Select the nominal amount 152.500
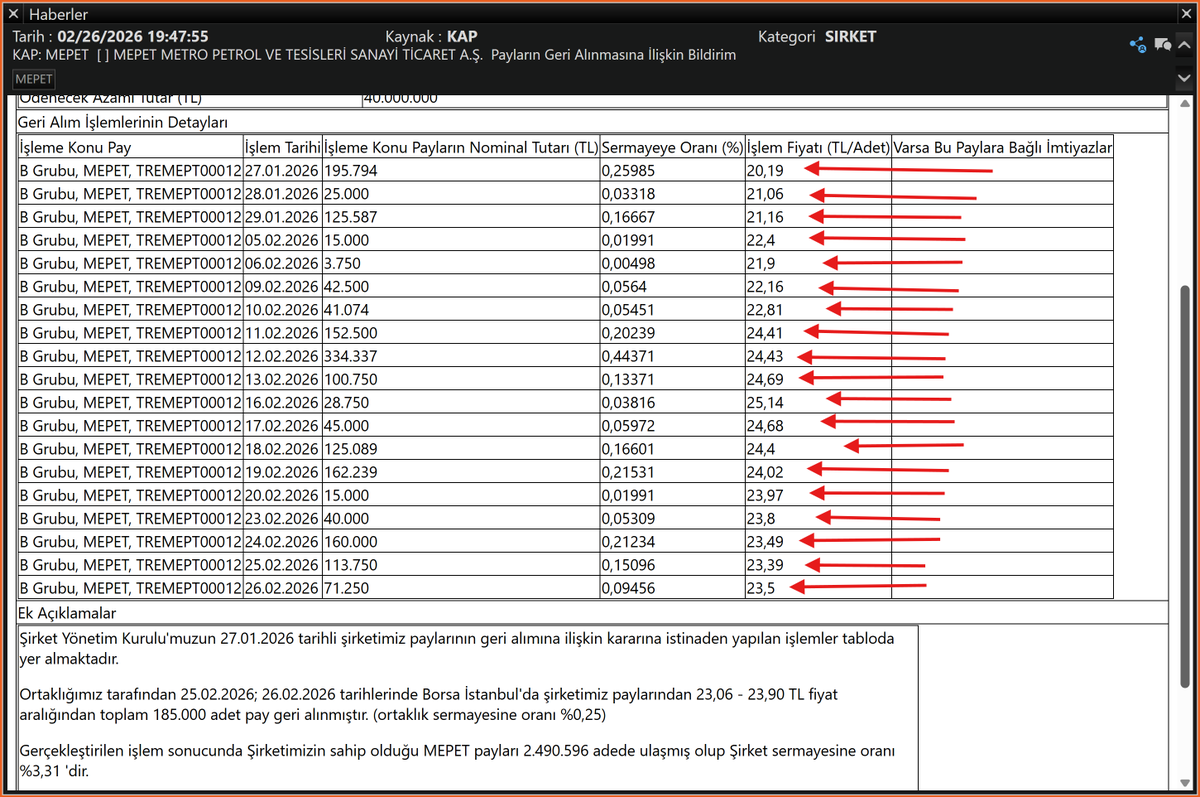This screenshot has height=797, width=1200. pyautogui.click(x=461, y=333)
